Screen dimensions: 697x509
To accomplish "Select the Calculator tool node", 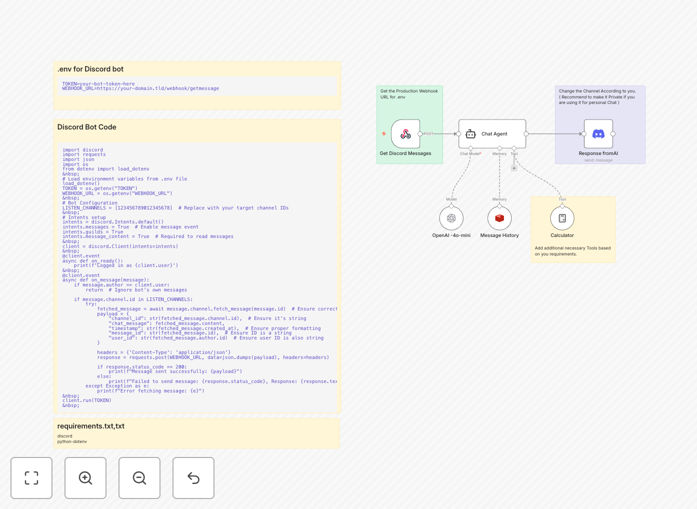I will pyautogui.click(x=562, y=218).
